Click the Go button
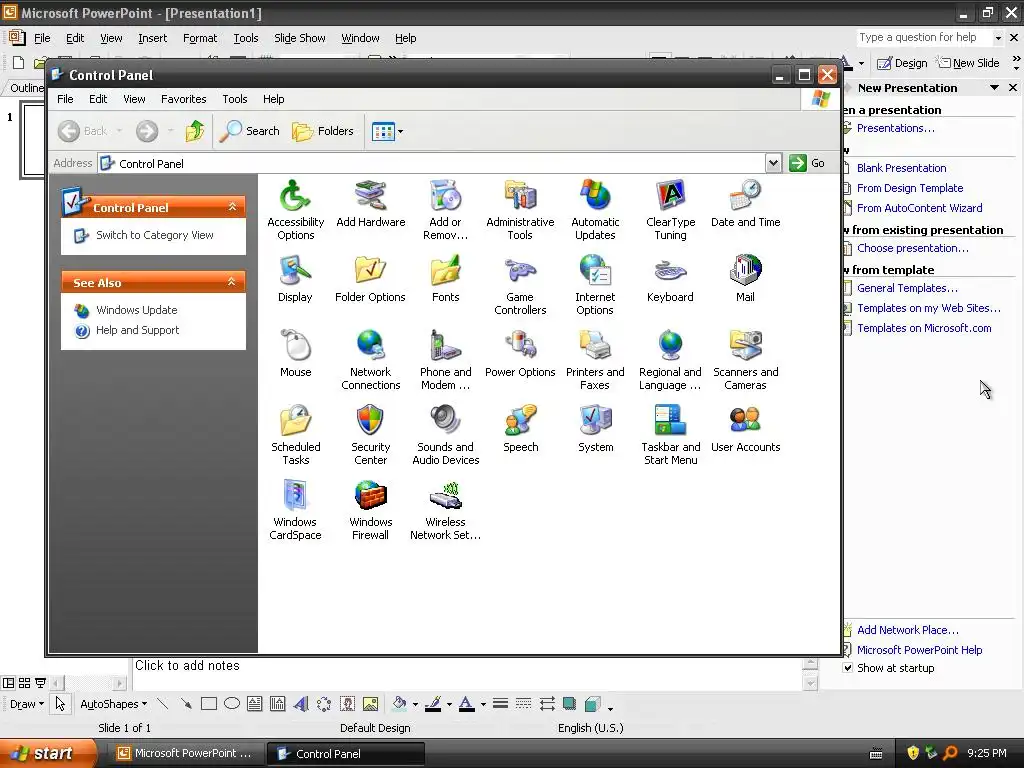 807,163
